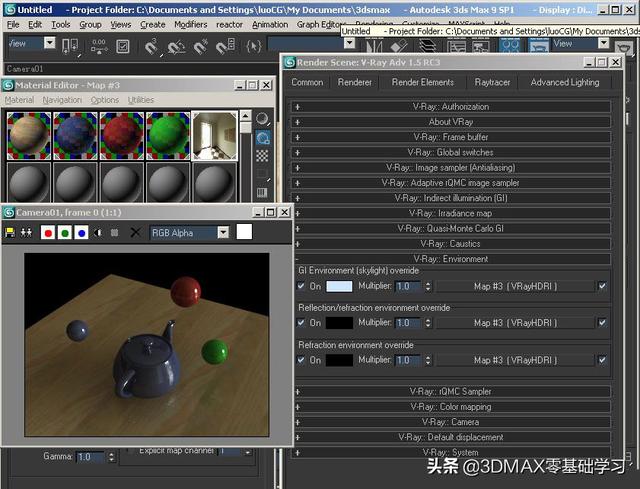Select the wood material sample slot
The height and width of the screenshot is (489, 640).
click(29, 136)
